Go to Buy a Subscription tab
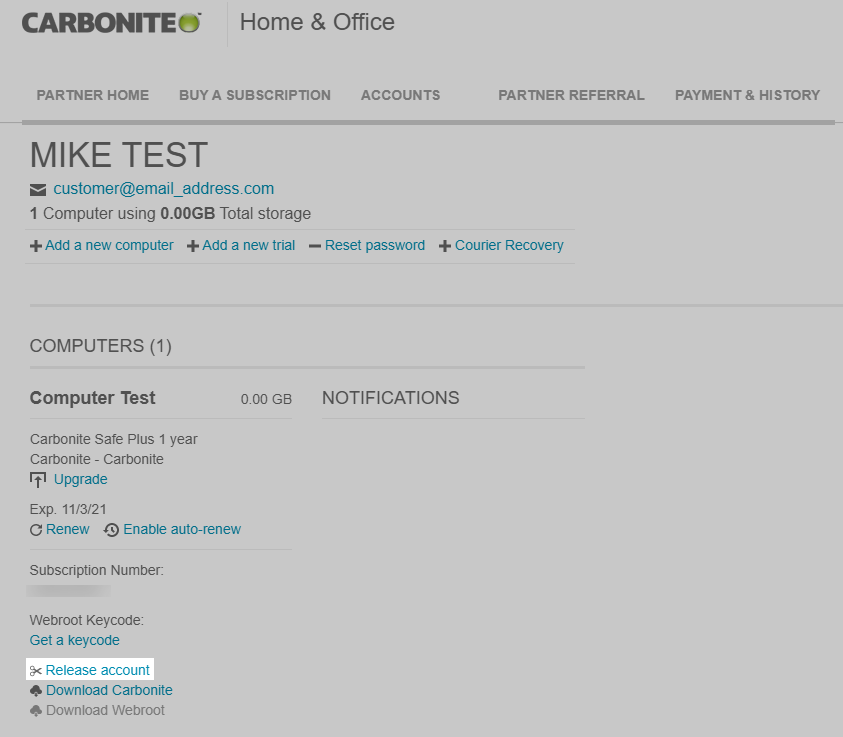The height and width of the screenshot is (737, 843). (255, 95)
